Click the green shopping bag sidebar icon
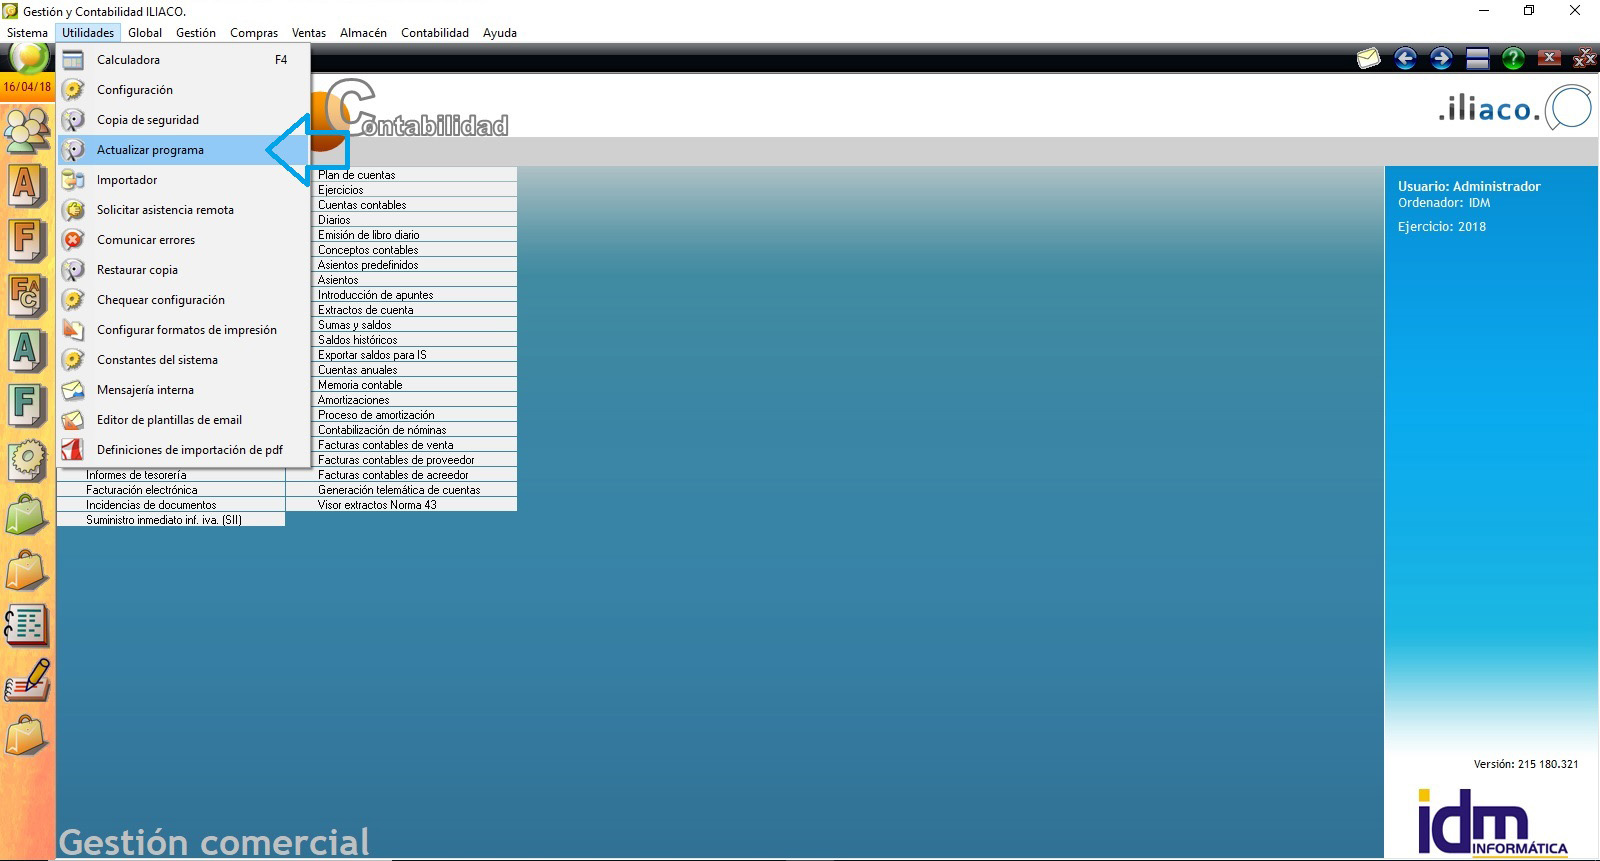 click(x=27, y=516)
